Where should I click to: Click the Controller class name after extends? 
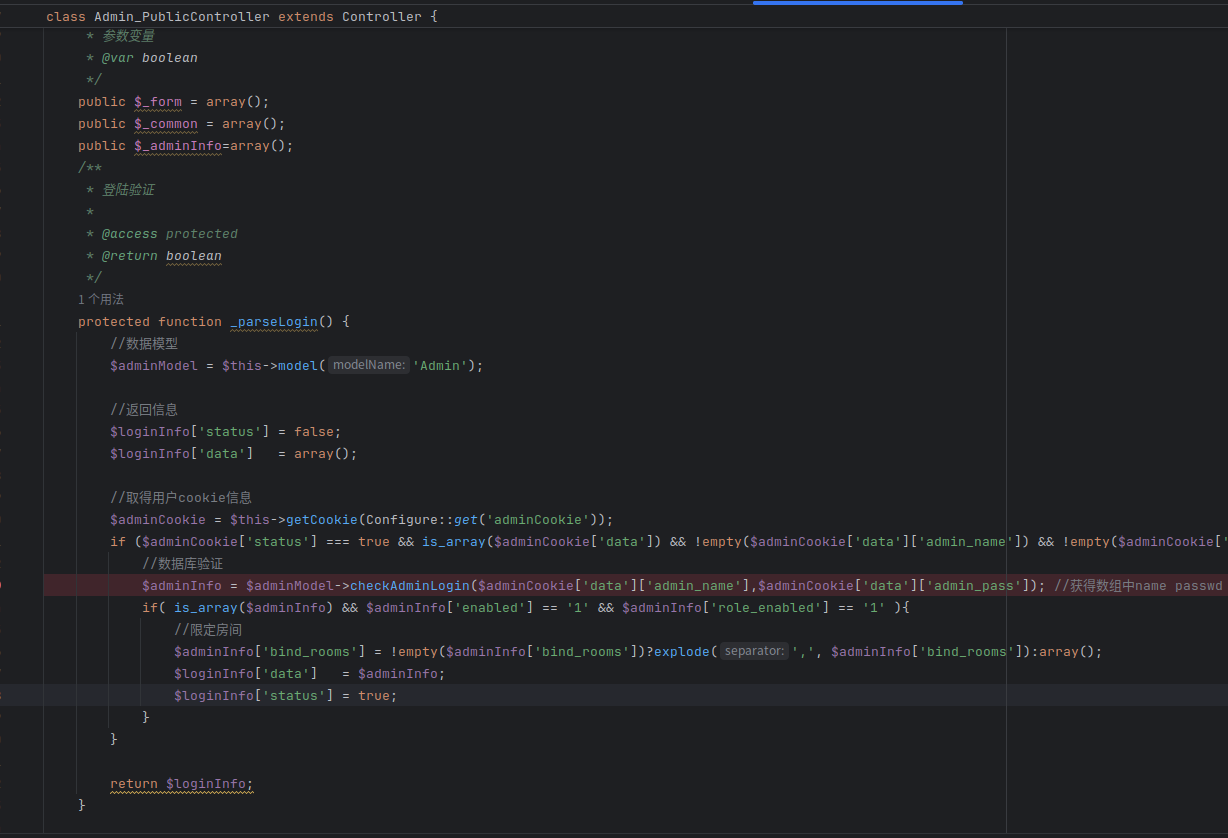[381, 17]
